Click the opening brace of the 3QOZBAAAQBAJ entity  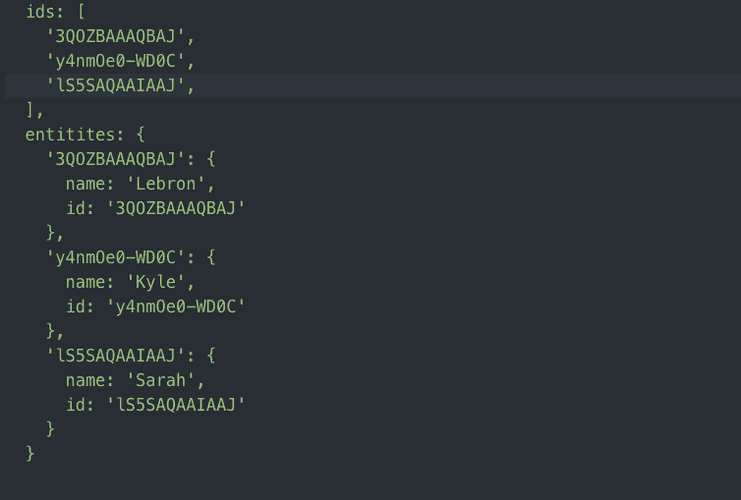(211, 159)
